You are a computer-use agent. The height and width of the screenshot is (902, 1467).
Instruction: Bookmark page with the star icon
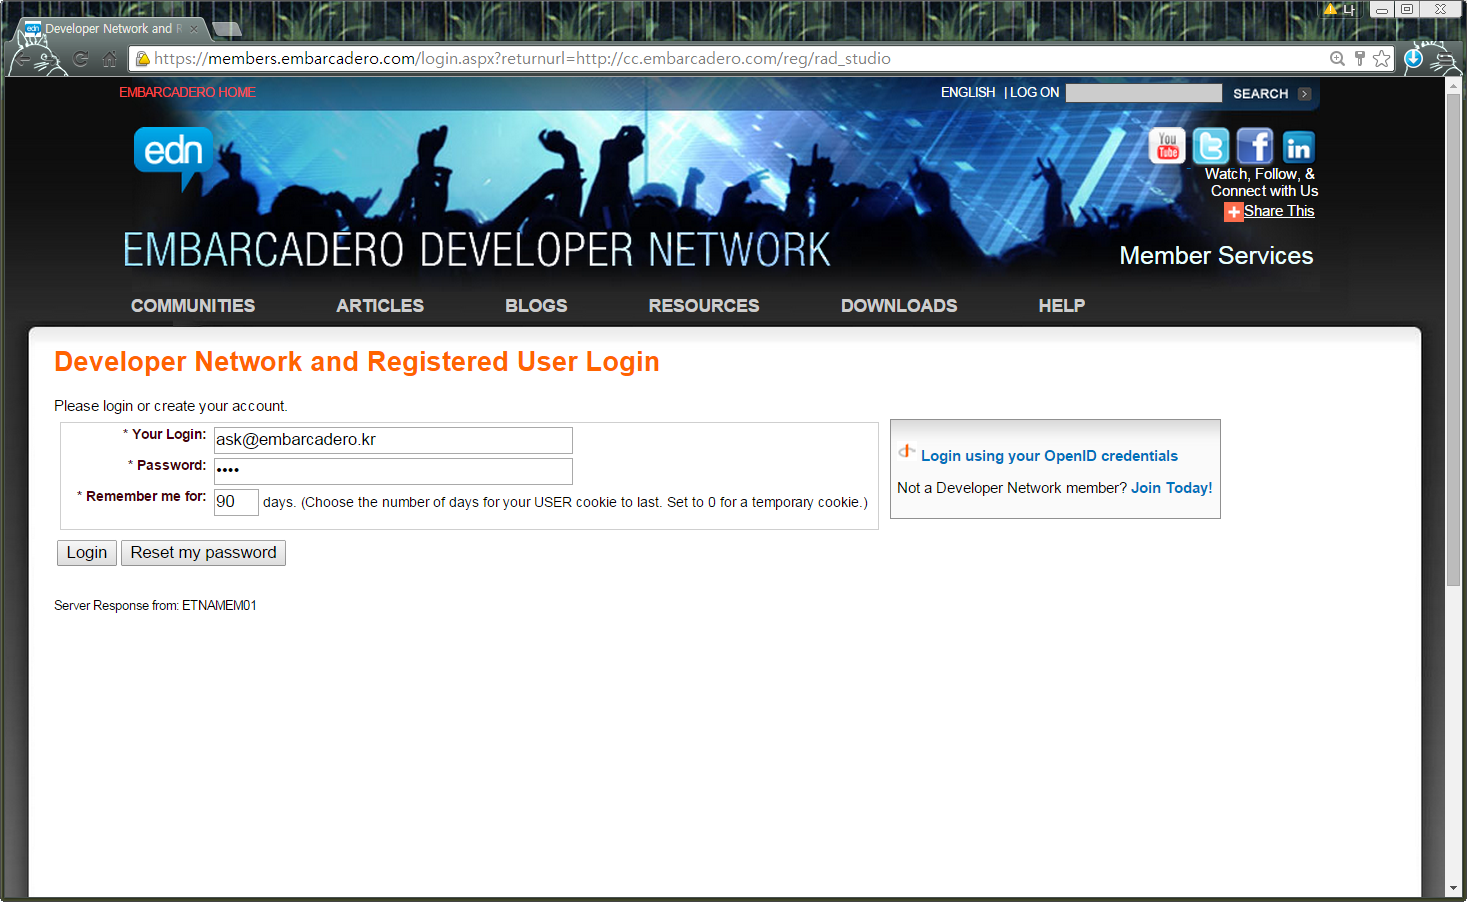[1382, 59]
